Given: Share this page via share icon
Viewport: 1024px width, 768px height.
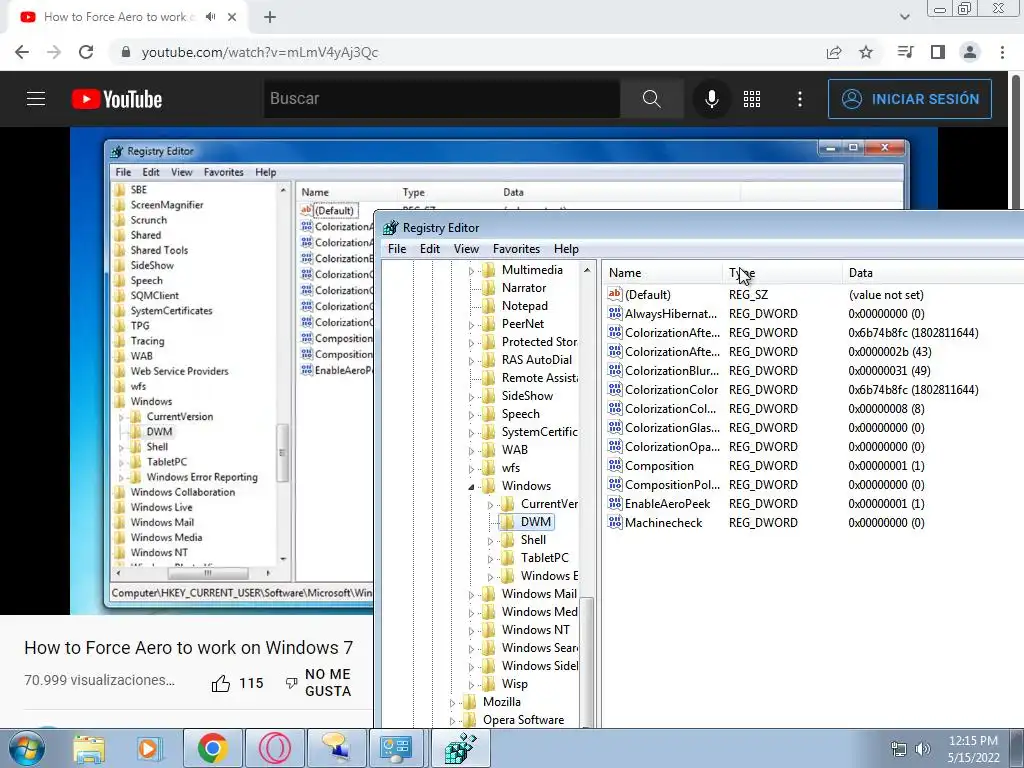Looking at the screenshot, I should pyautogui.click(x=834, y=52).
